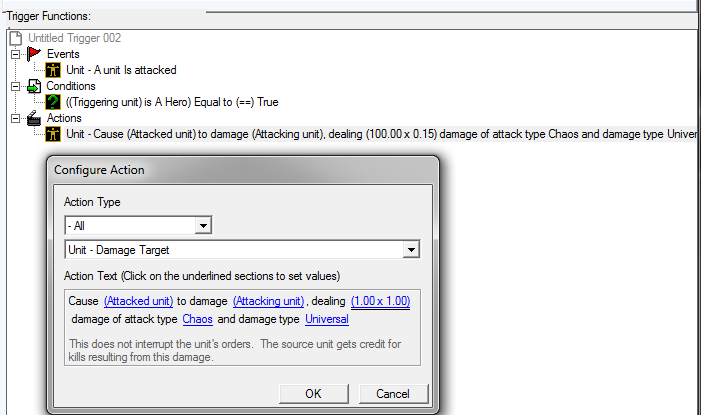The image size is (701, 415).
Task: Click the unit icon beside 'A unit Is attacked'
Action: coord(53,70)
